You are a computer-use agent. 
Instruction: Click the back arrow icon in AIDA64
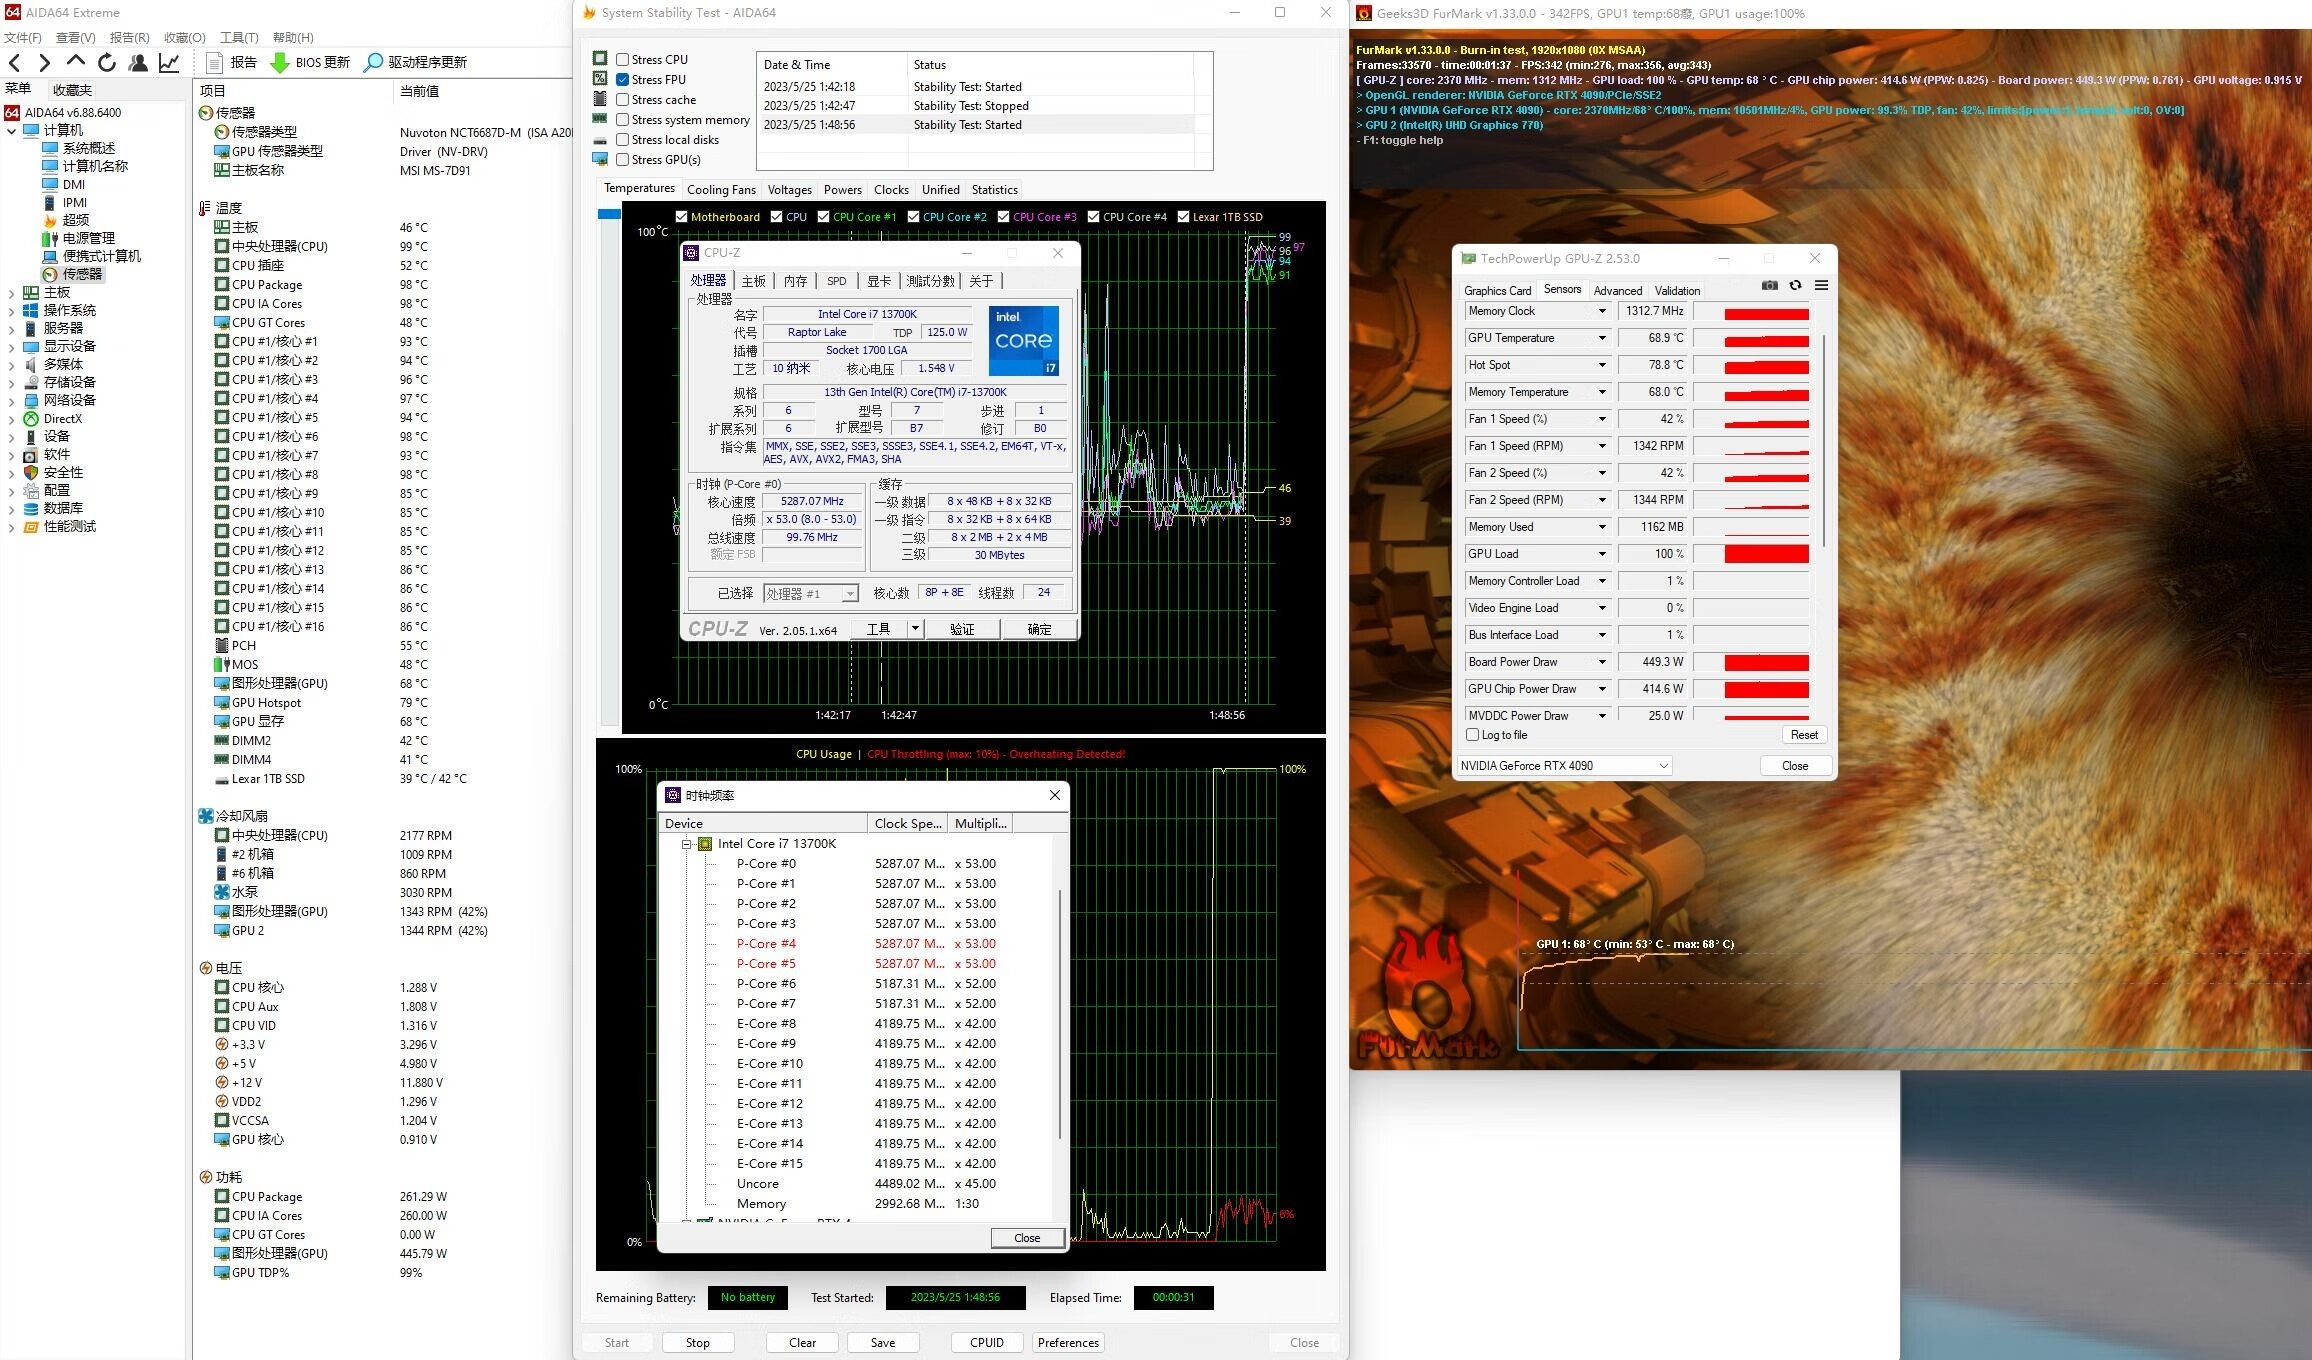(14, 62)
